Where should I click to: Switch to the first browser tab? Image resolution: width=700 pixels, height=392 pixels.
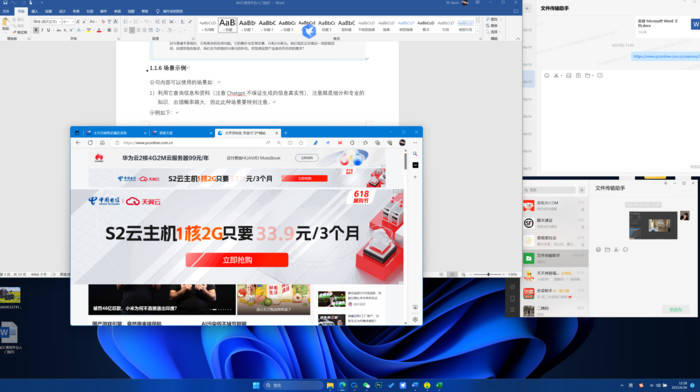(x=116, y=133)
